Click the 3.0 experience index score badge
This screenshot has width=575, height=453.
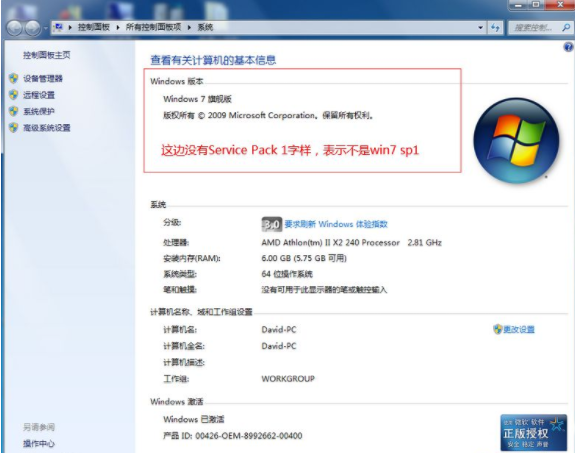272,224
